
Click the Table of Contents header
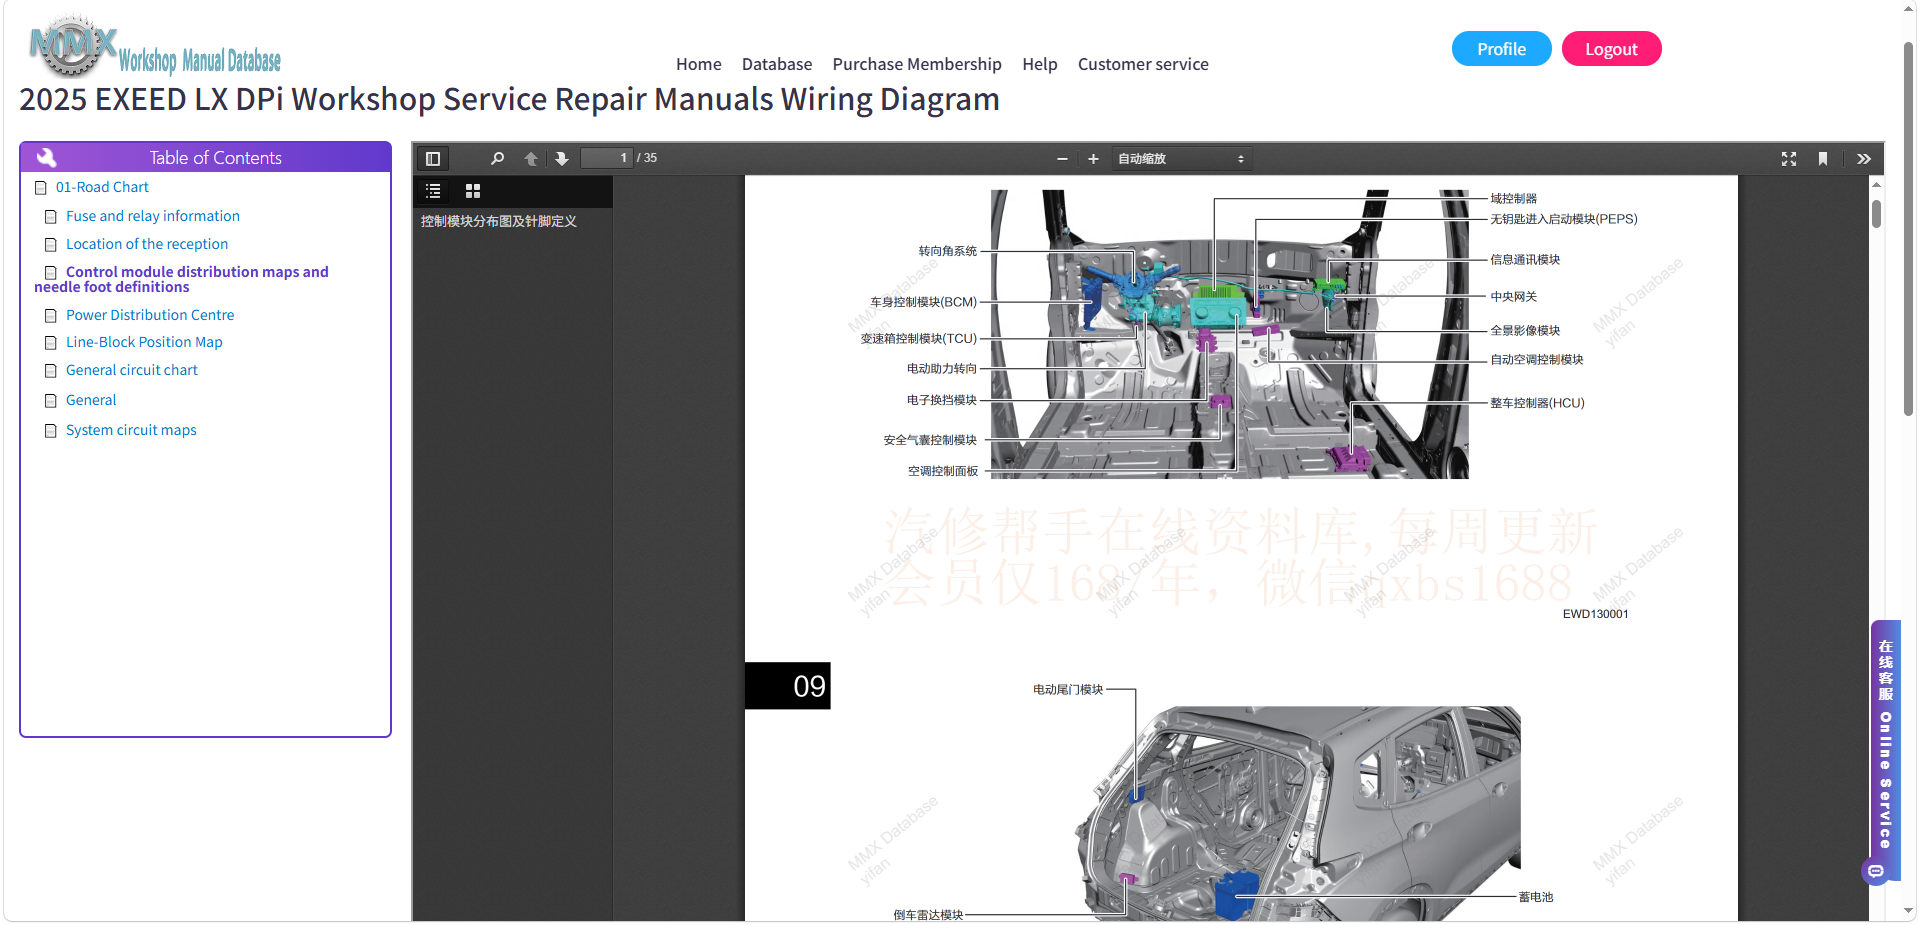pyautogui.click(x=205, y=157)
